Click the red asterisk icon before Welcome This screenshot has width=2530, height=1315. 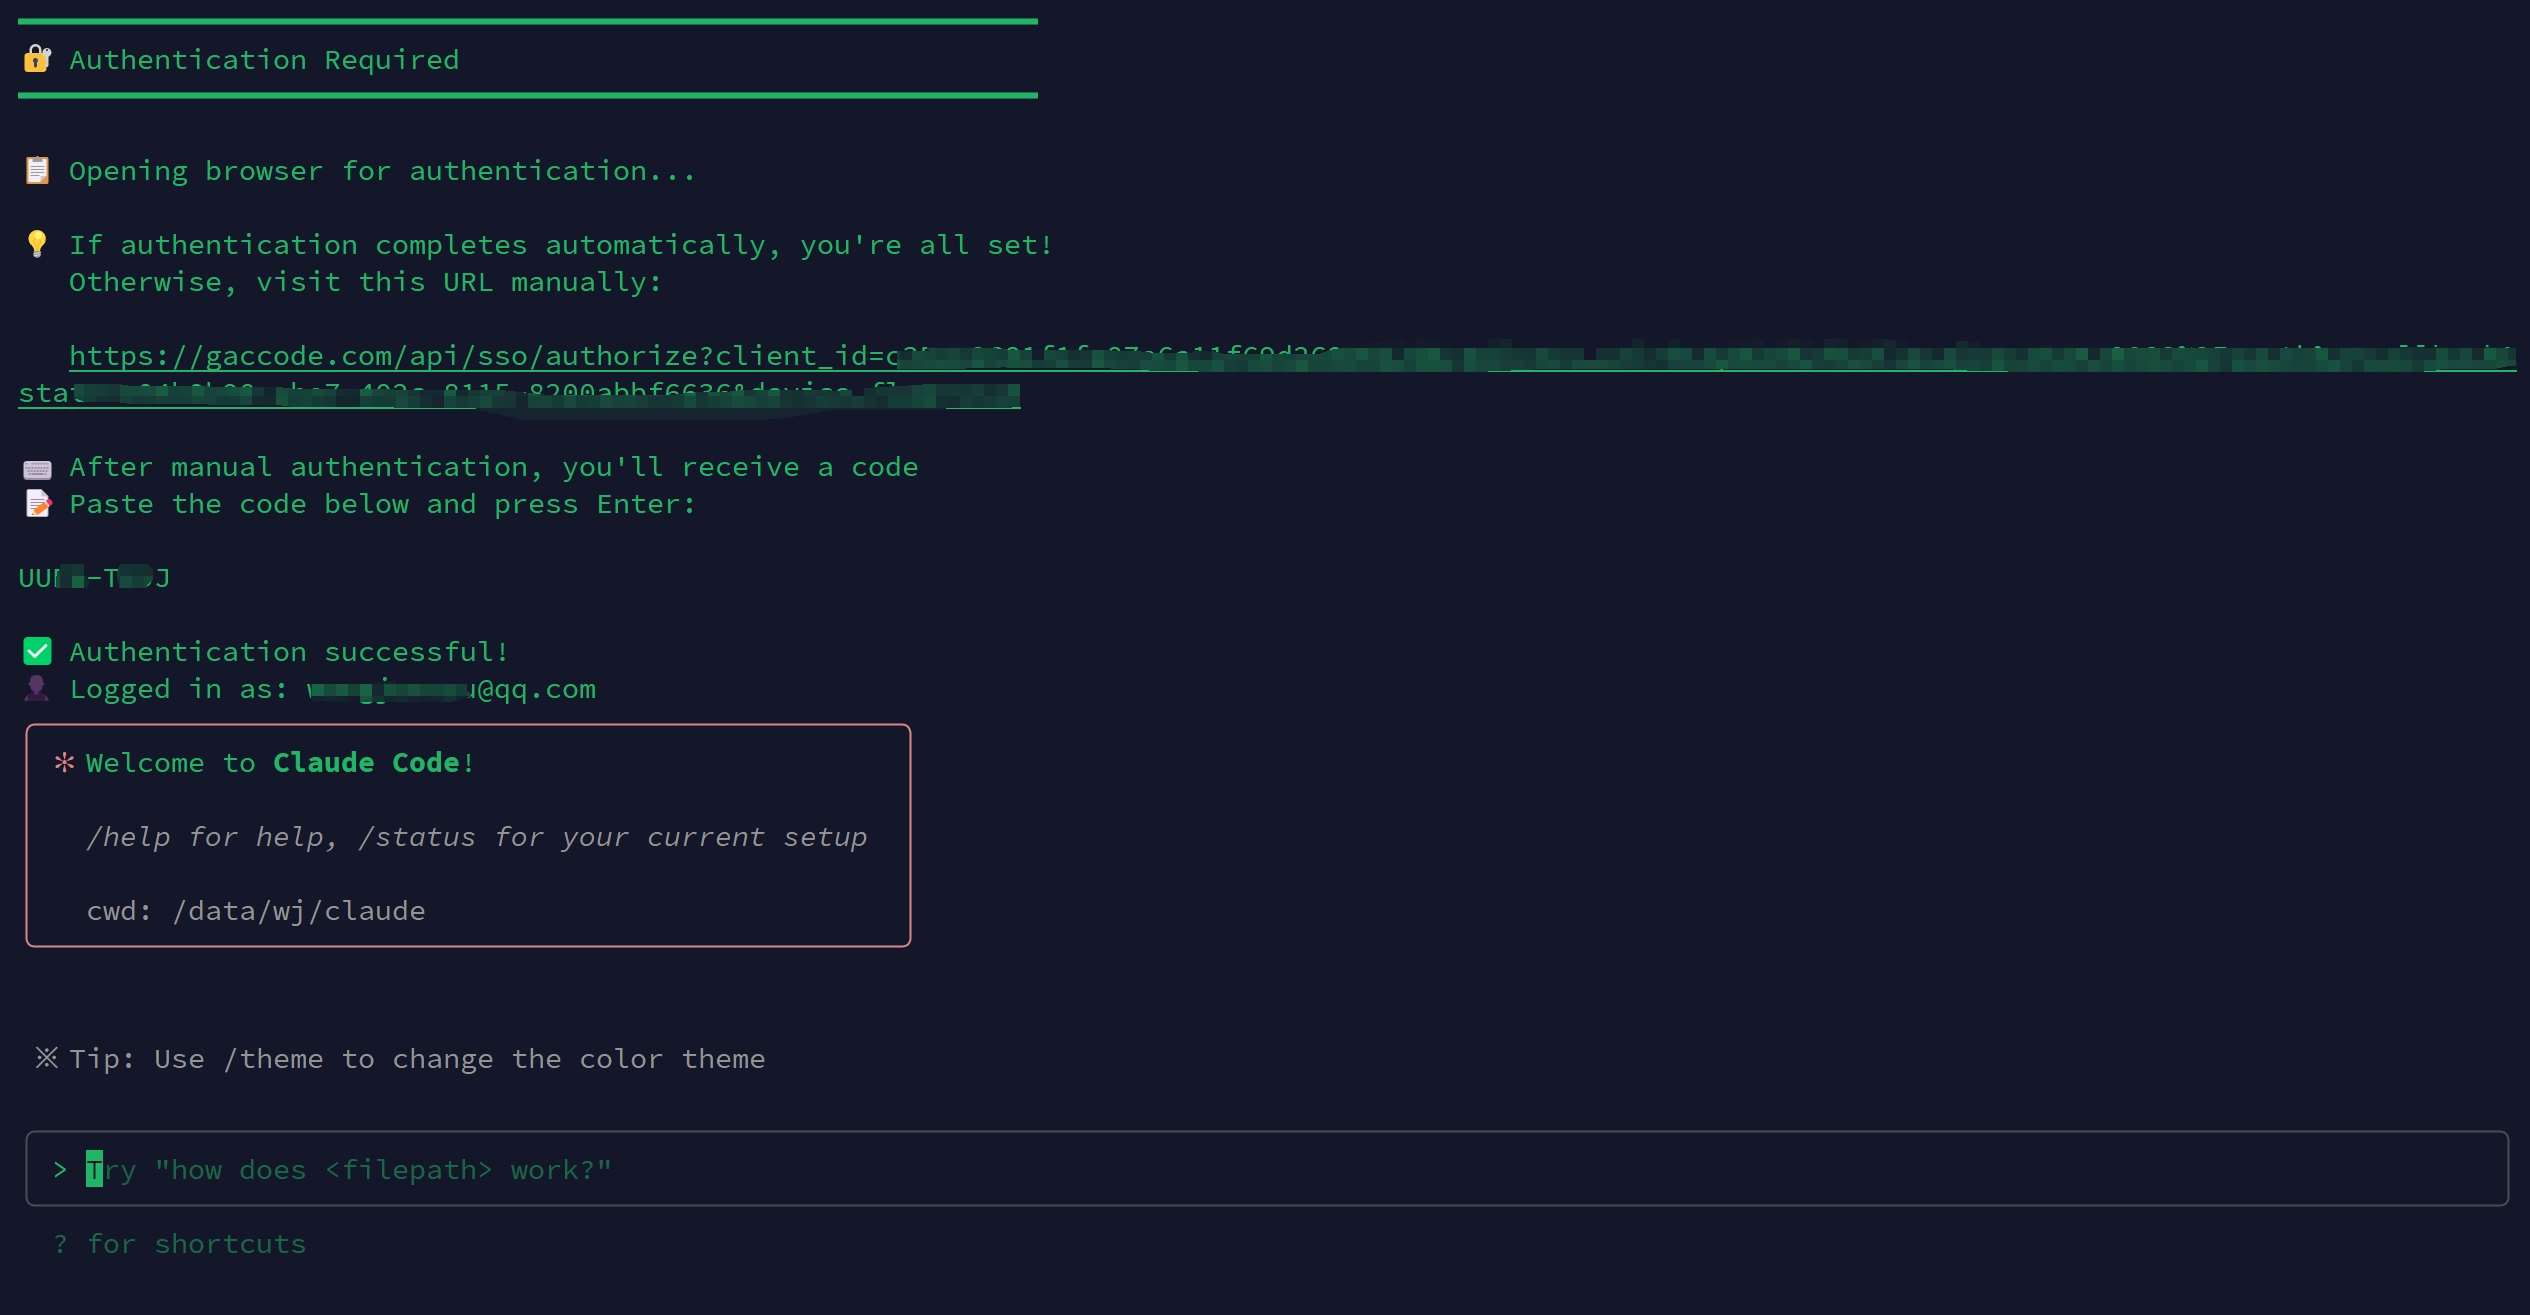tap(64, 763)
